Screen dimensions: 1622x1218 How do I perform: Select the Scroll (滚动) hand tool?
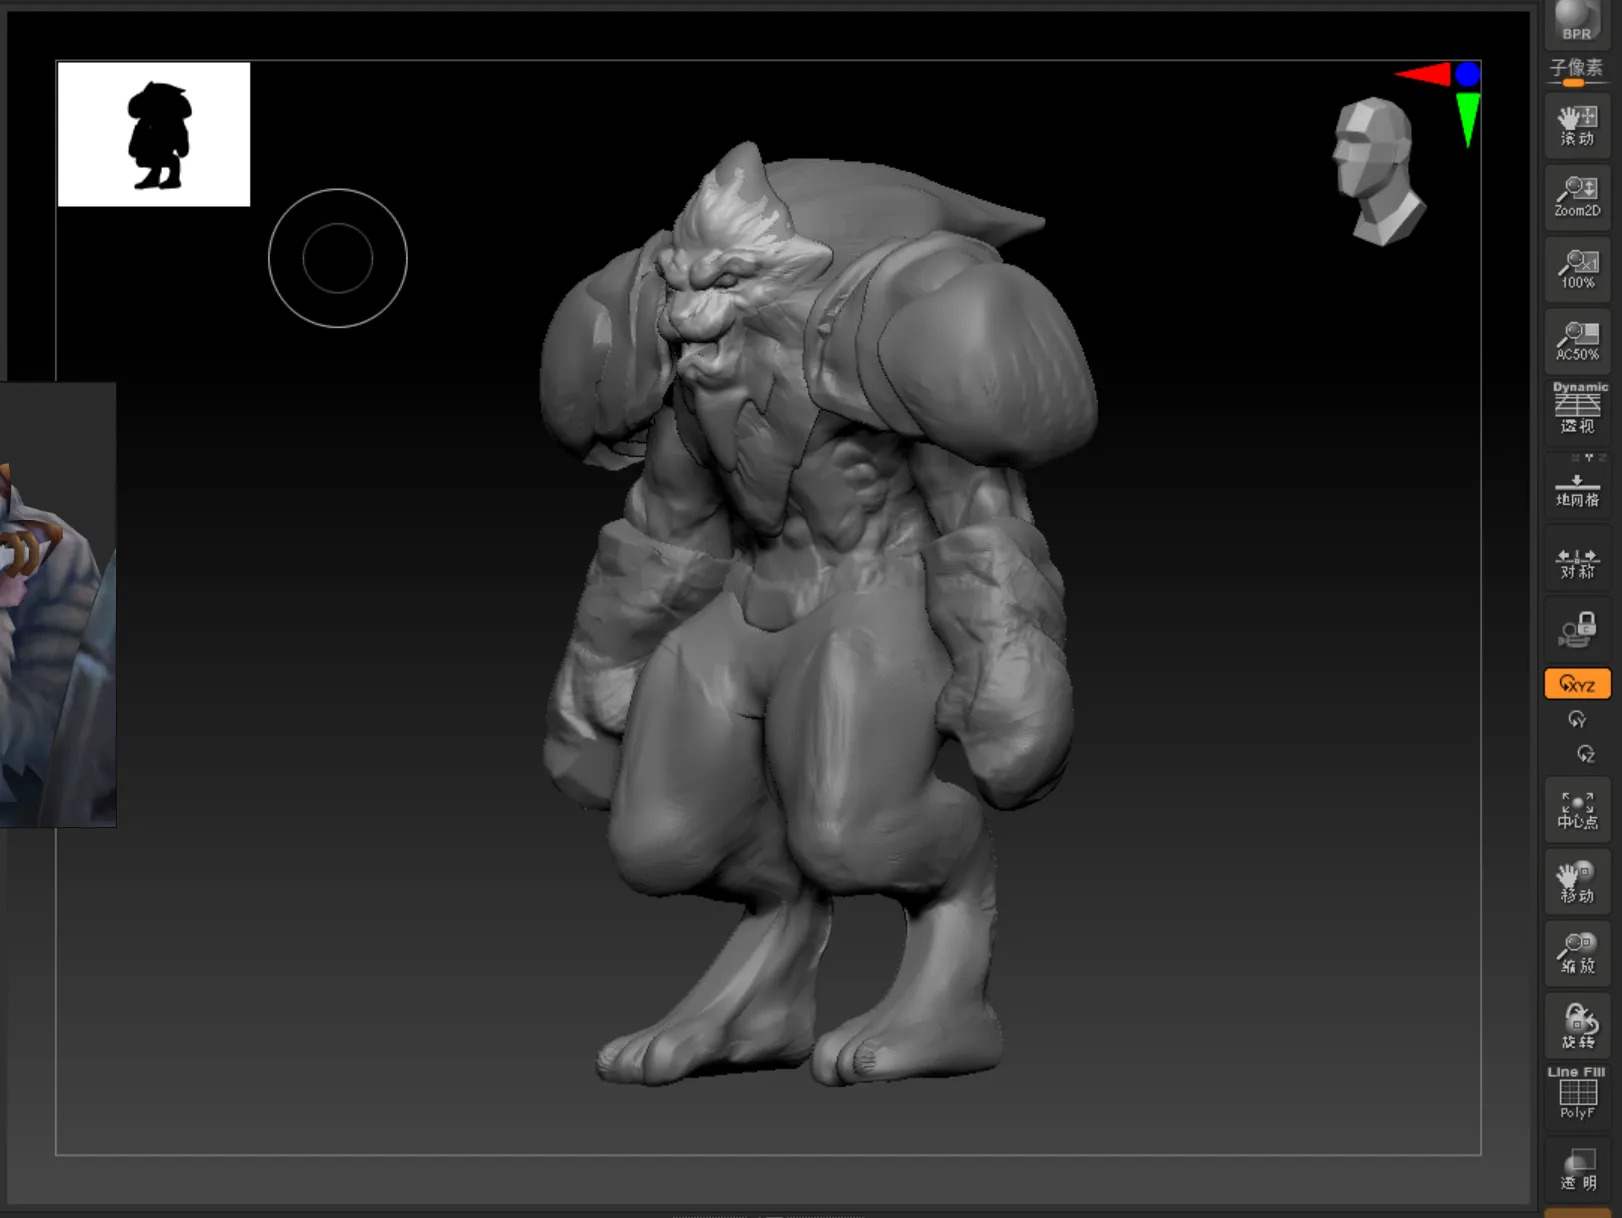click(x=1577, y=125)
